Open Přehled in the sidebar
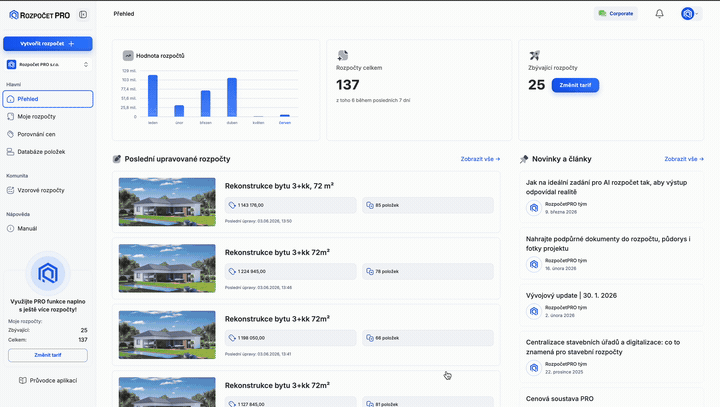The height and width of the screenshot is (407, 720). click(48, 99)
